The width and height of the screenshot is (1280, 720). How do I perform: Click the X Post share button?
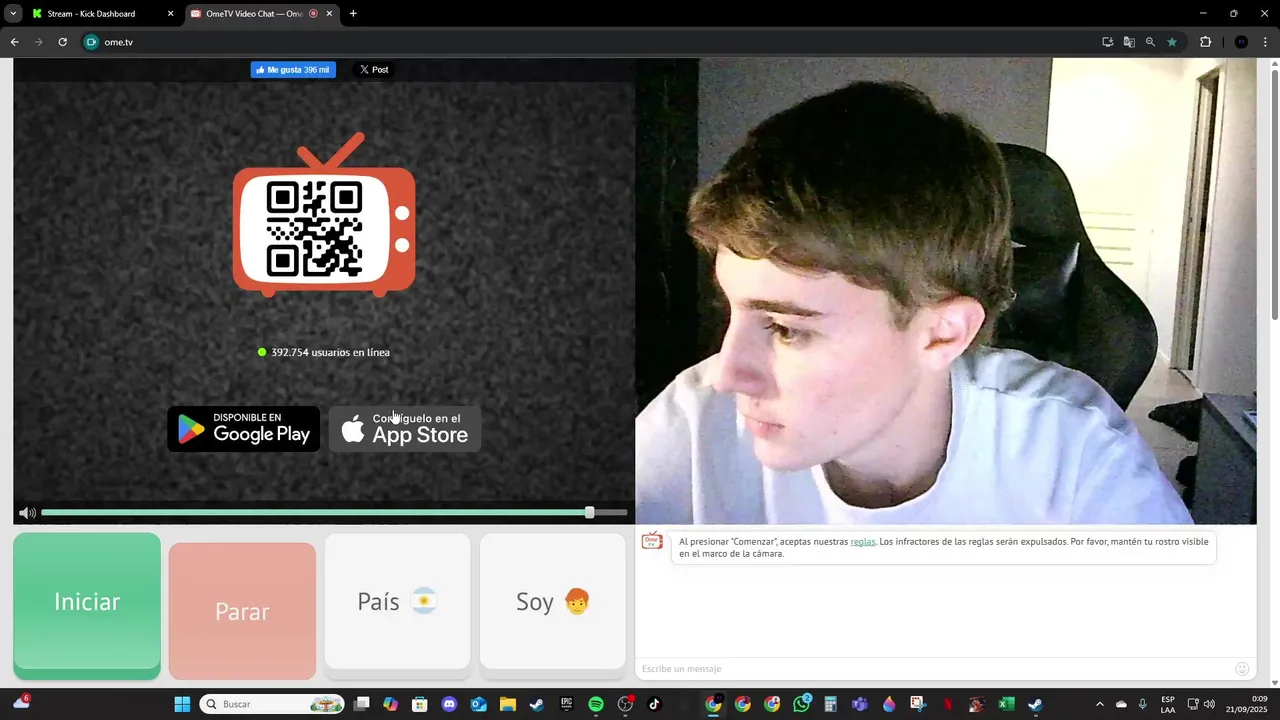[374, 70]
